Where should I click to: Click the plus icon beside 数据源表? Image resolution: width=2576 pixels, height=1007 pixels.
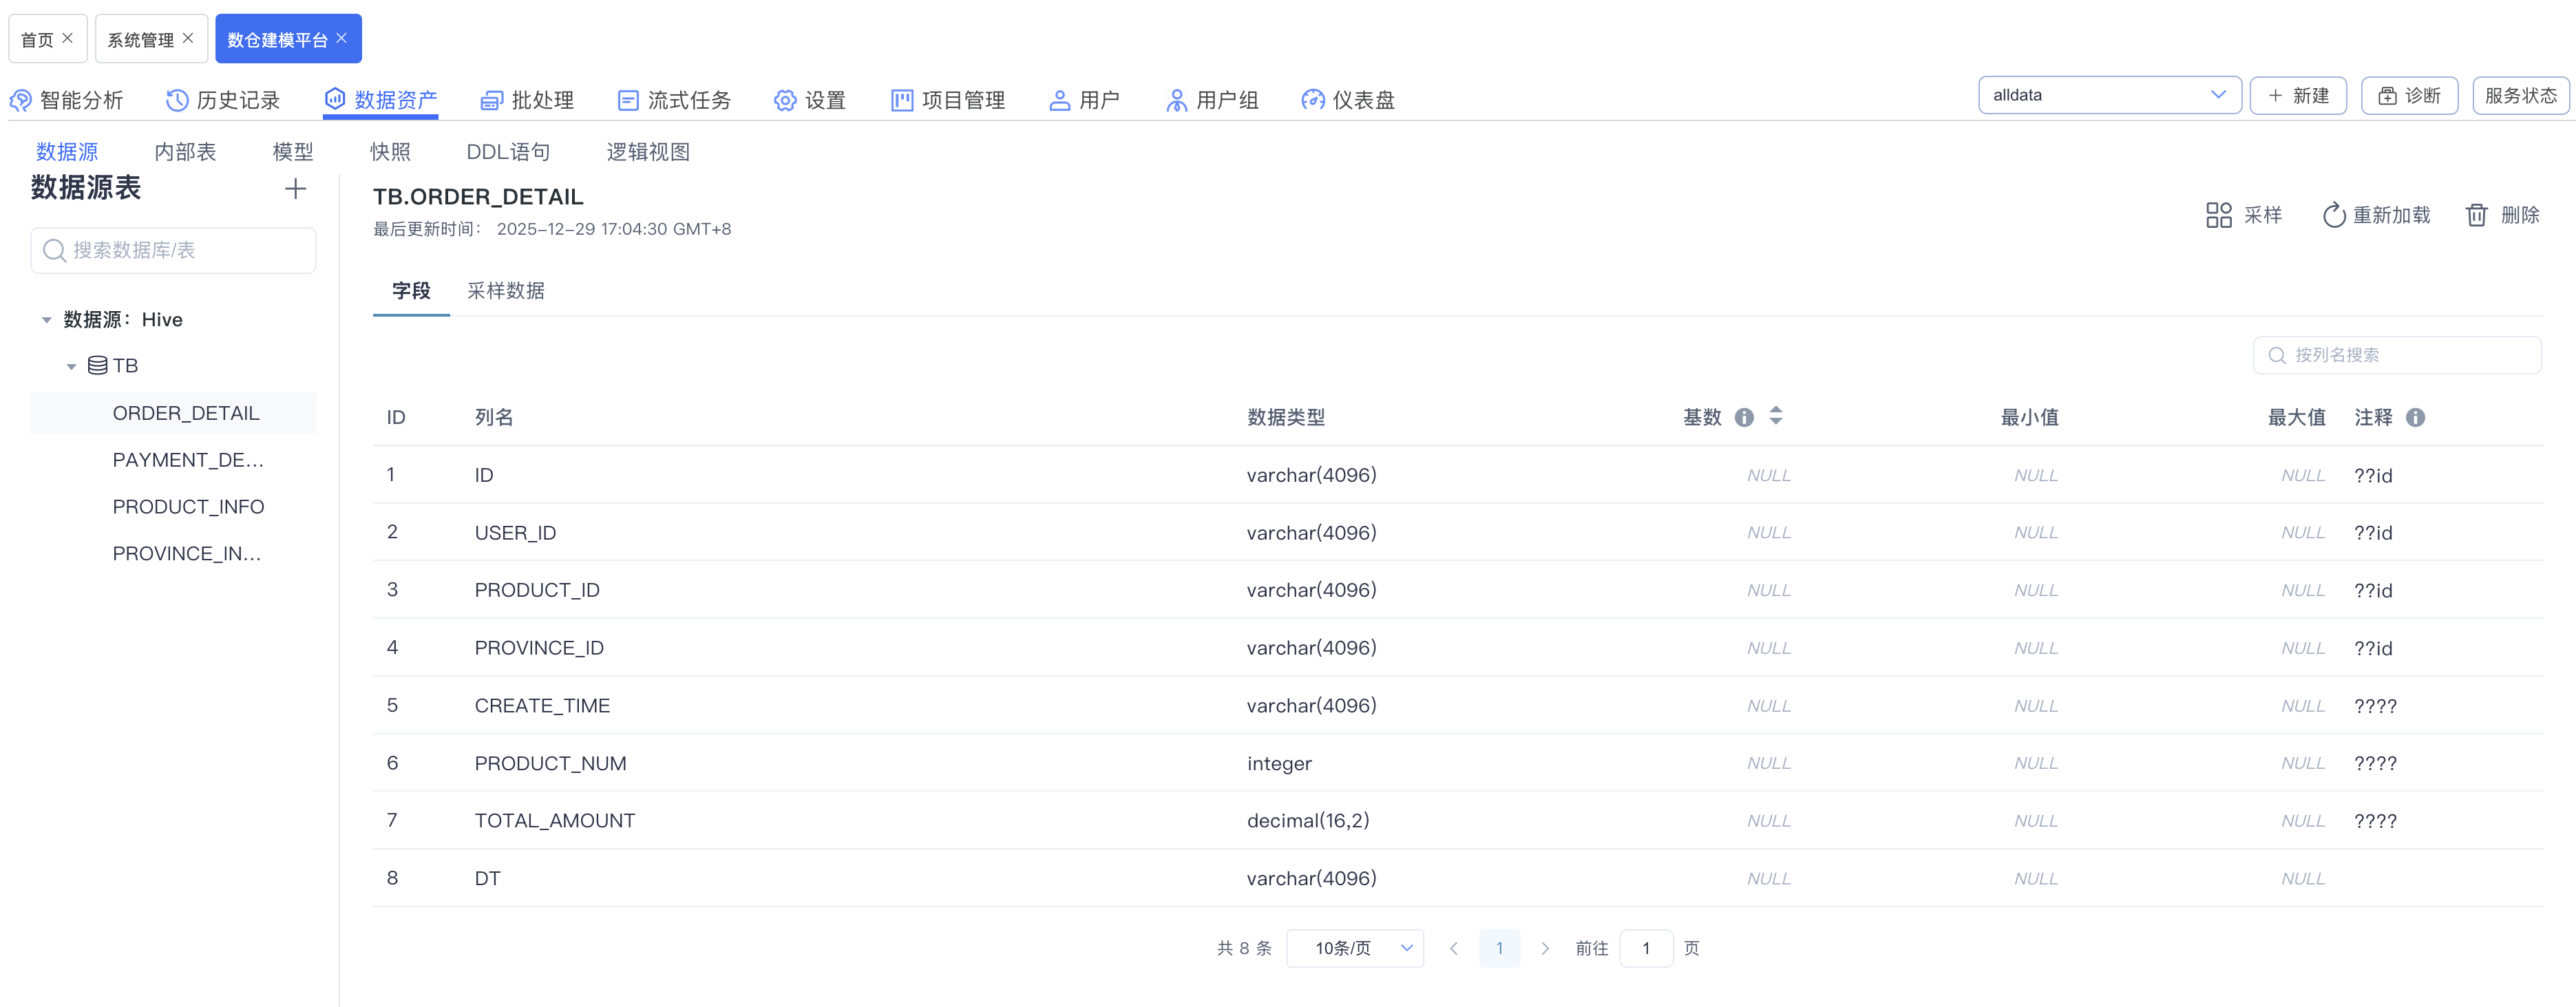pyautogui.click(x=295, y=189)
